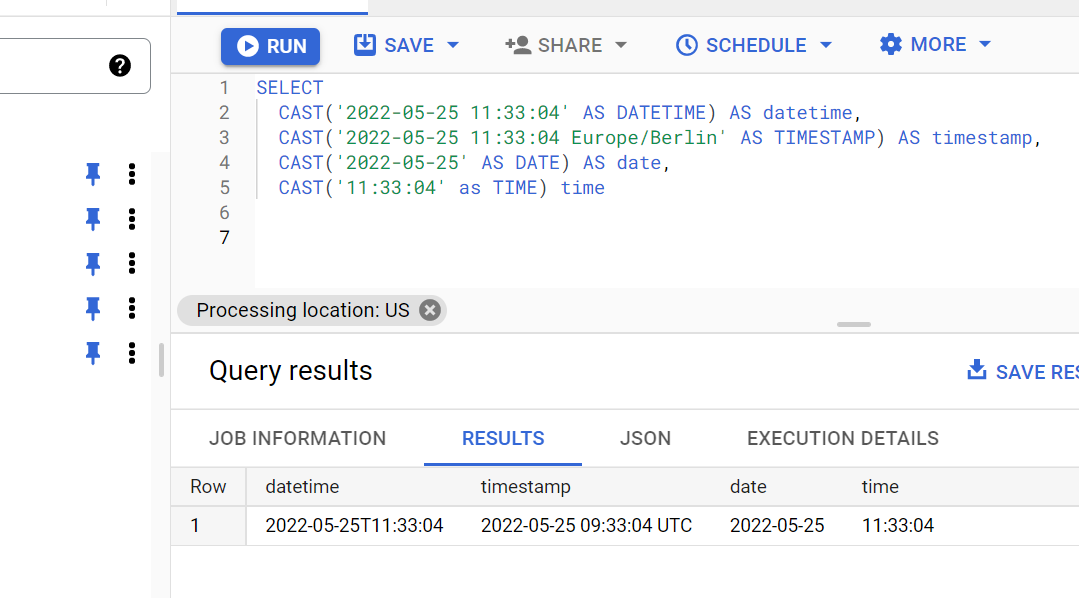Viewport: 1079px width, 598px height.
Task: Open the second sidebar three-dot menu
Action: coord(132,219)
